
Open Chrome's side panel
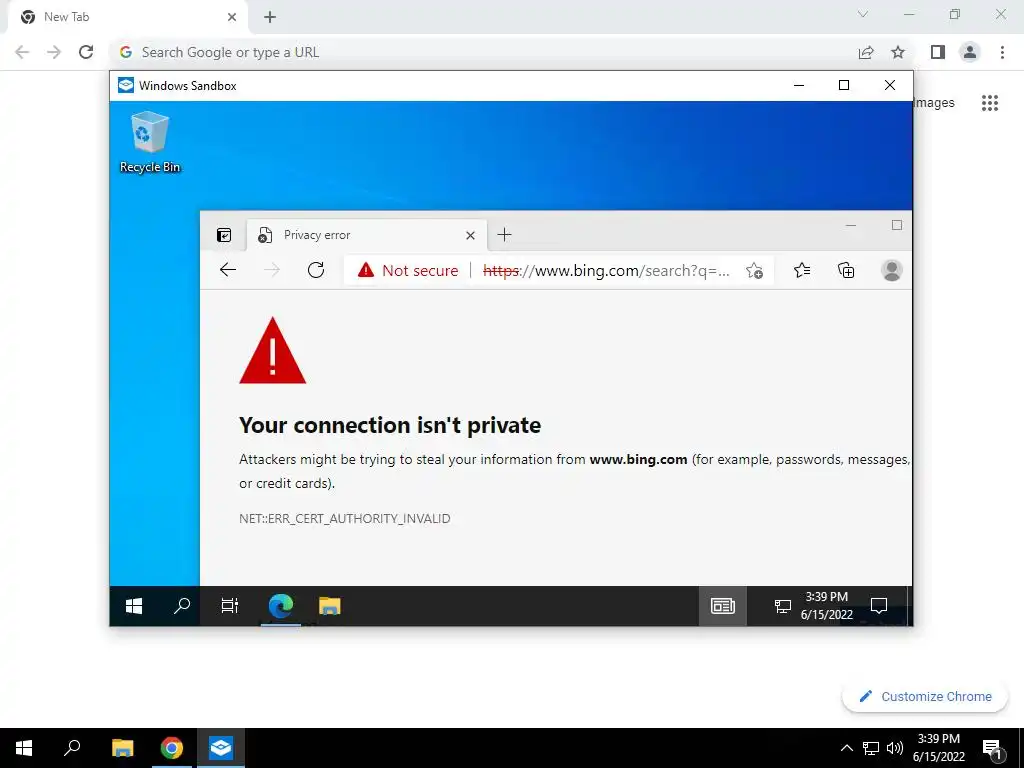pyautogui.click(x=938, y=52)
